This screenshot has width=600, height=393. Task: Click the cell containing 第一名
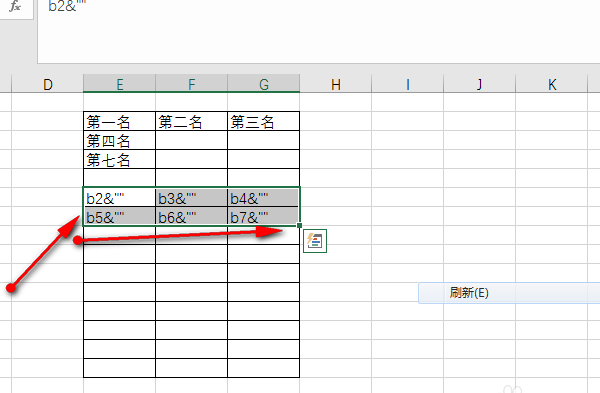click(x=119, y=121)
